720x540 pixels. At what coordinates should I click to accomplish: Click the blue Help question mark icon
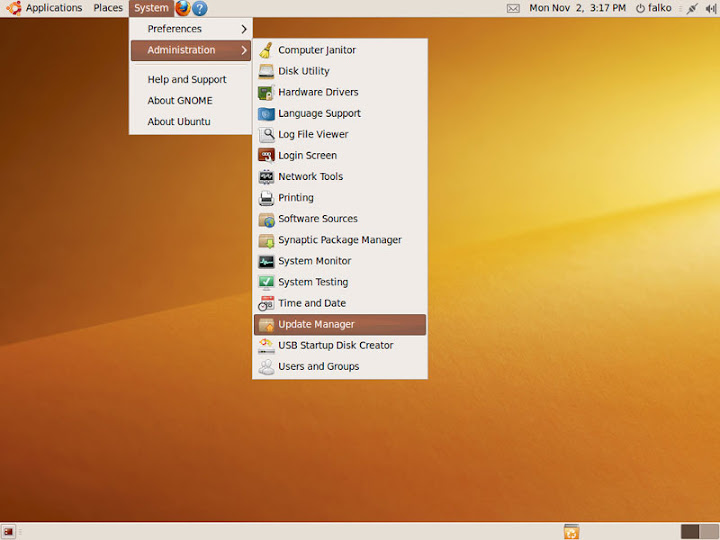(200, 8)
